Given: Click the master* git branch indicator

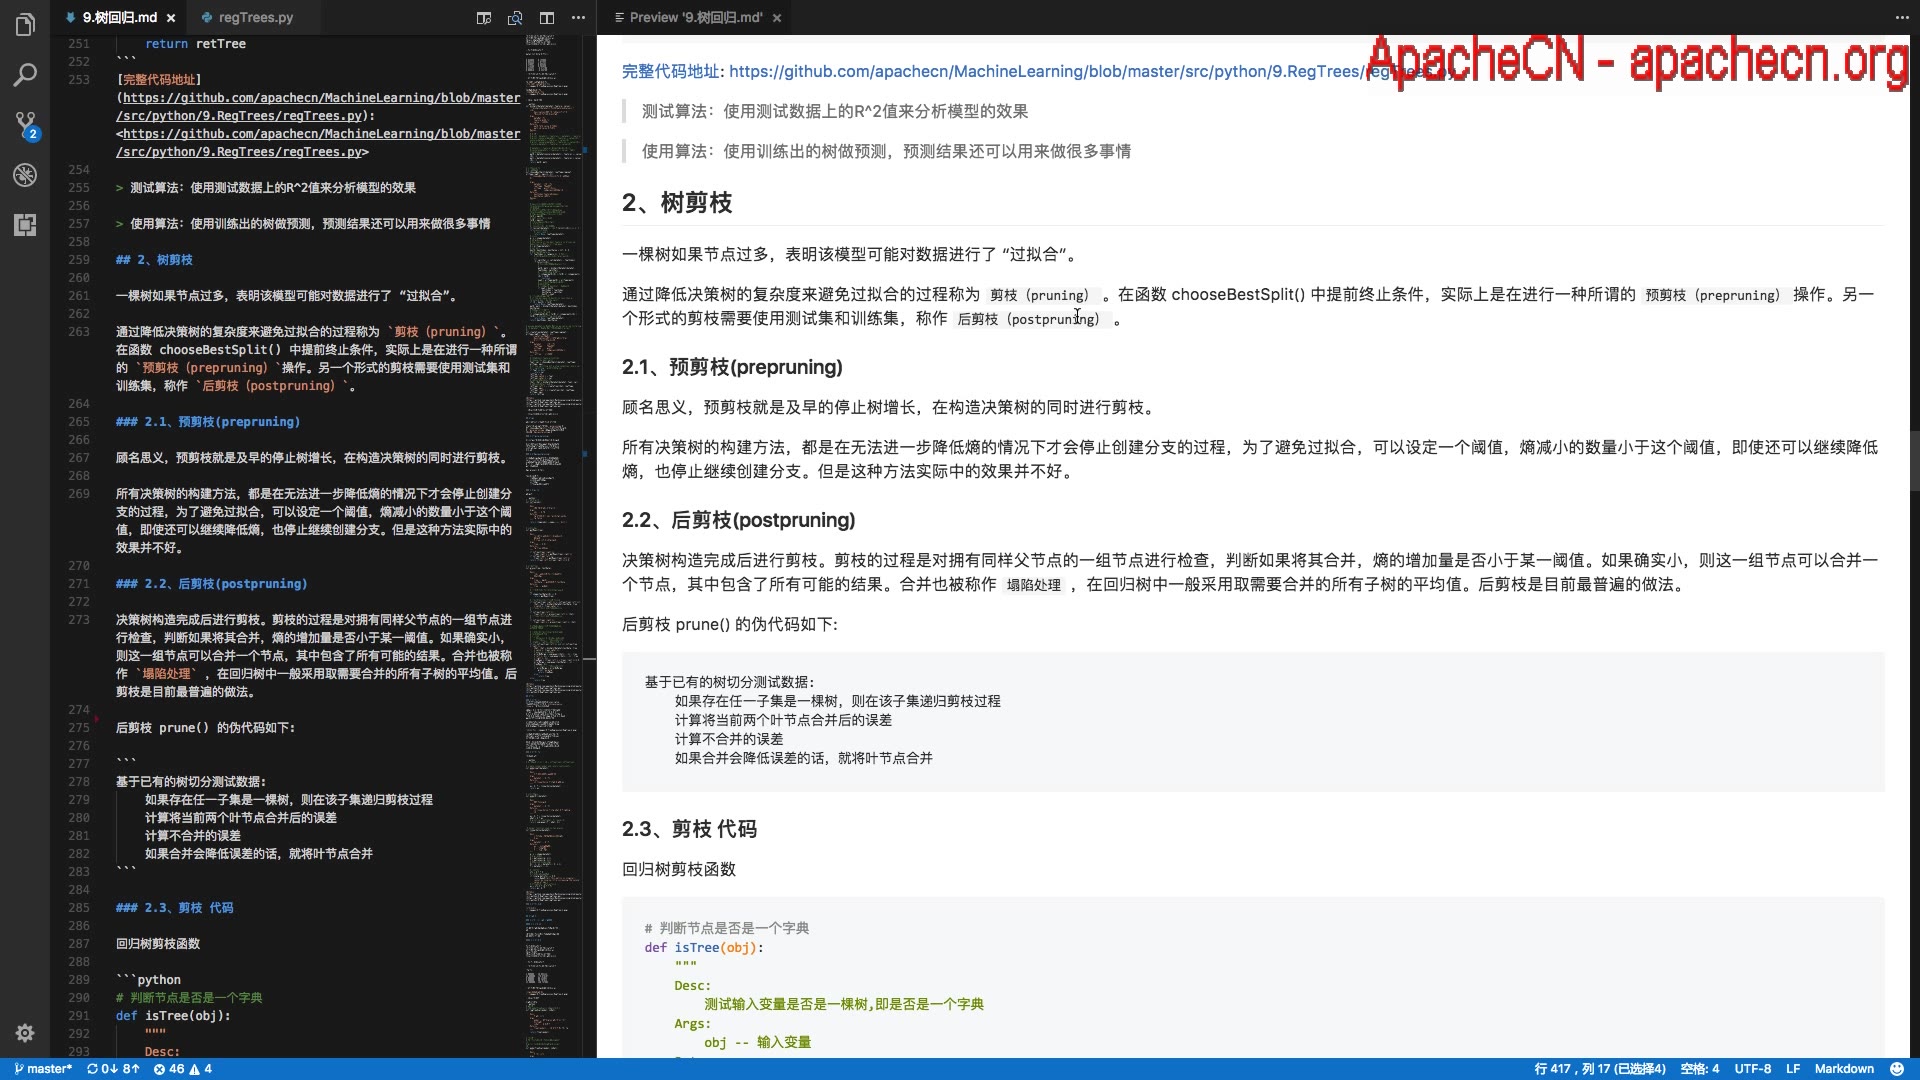Looking at the screenshot, I should pos(43,1069).
